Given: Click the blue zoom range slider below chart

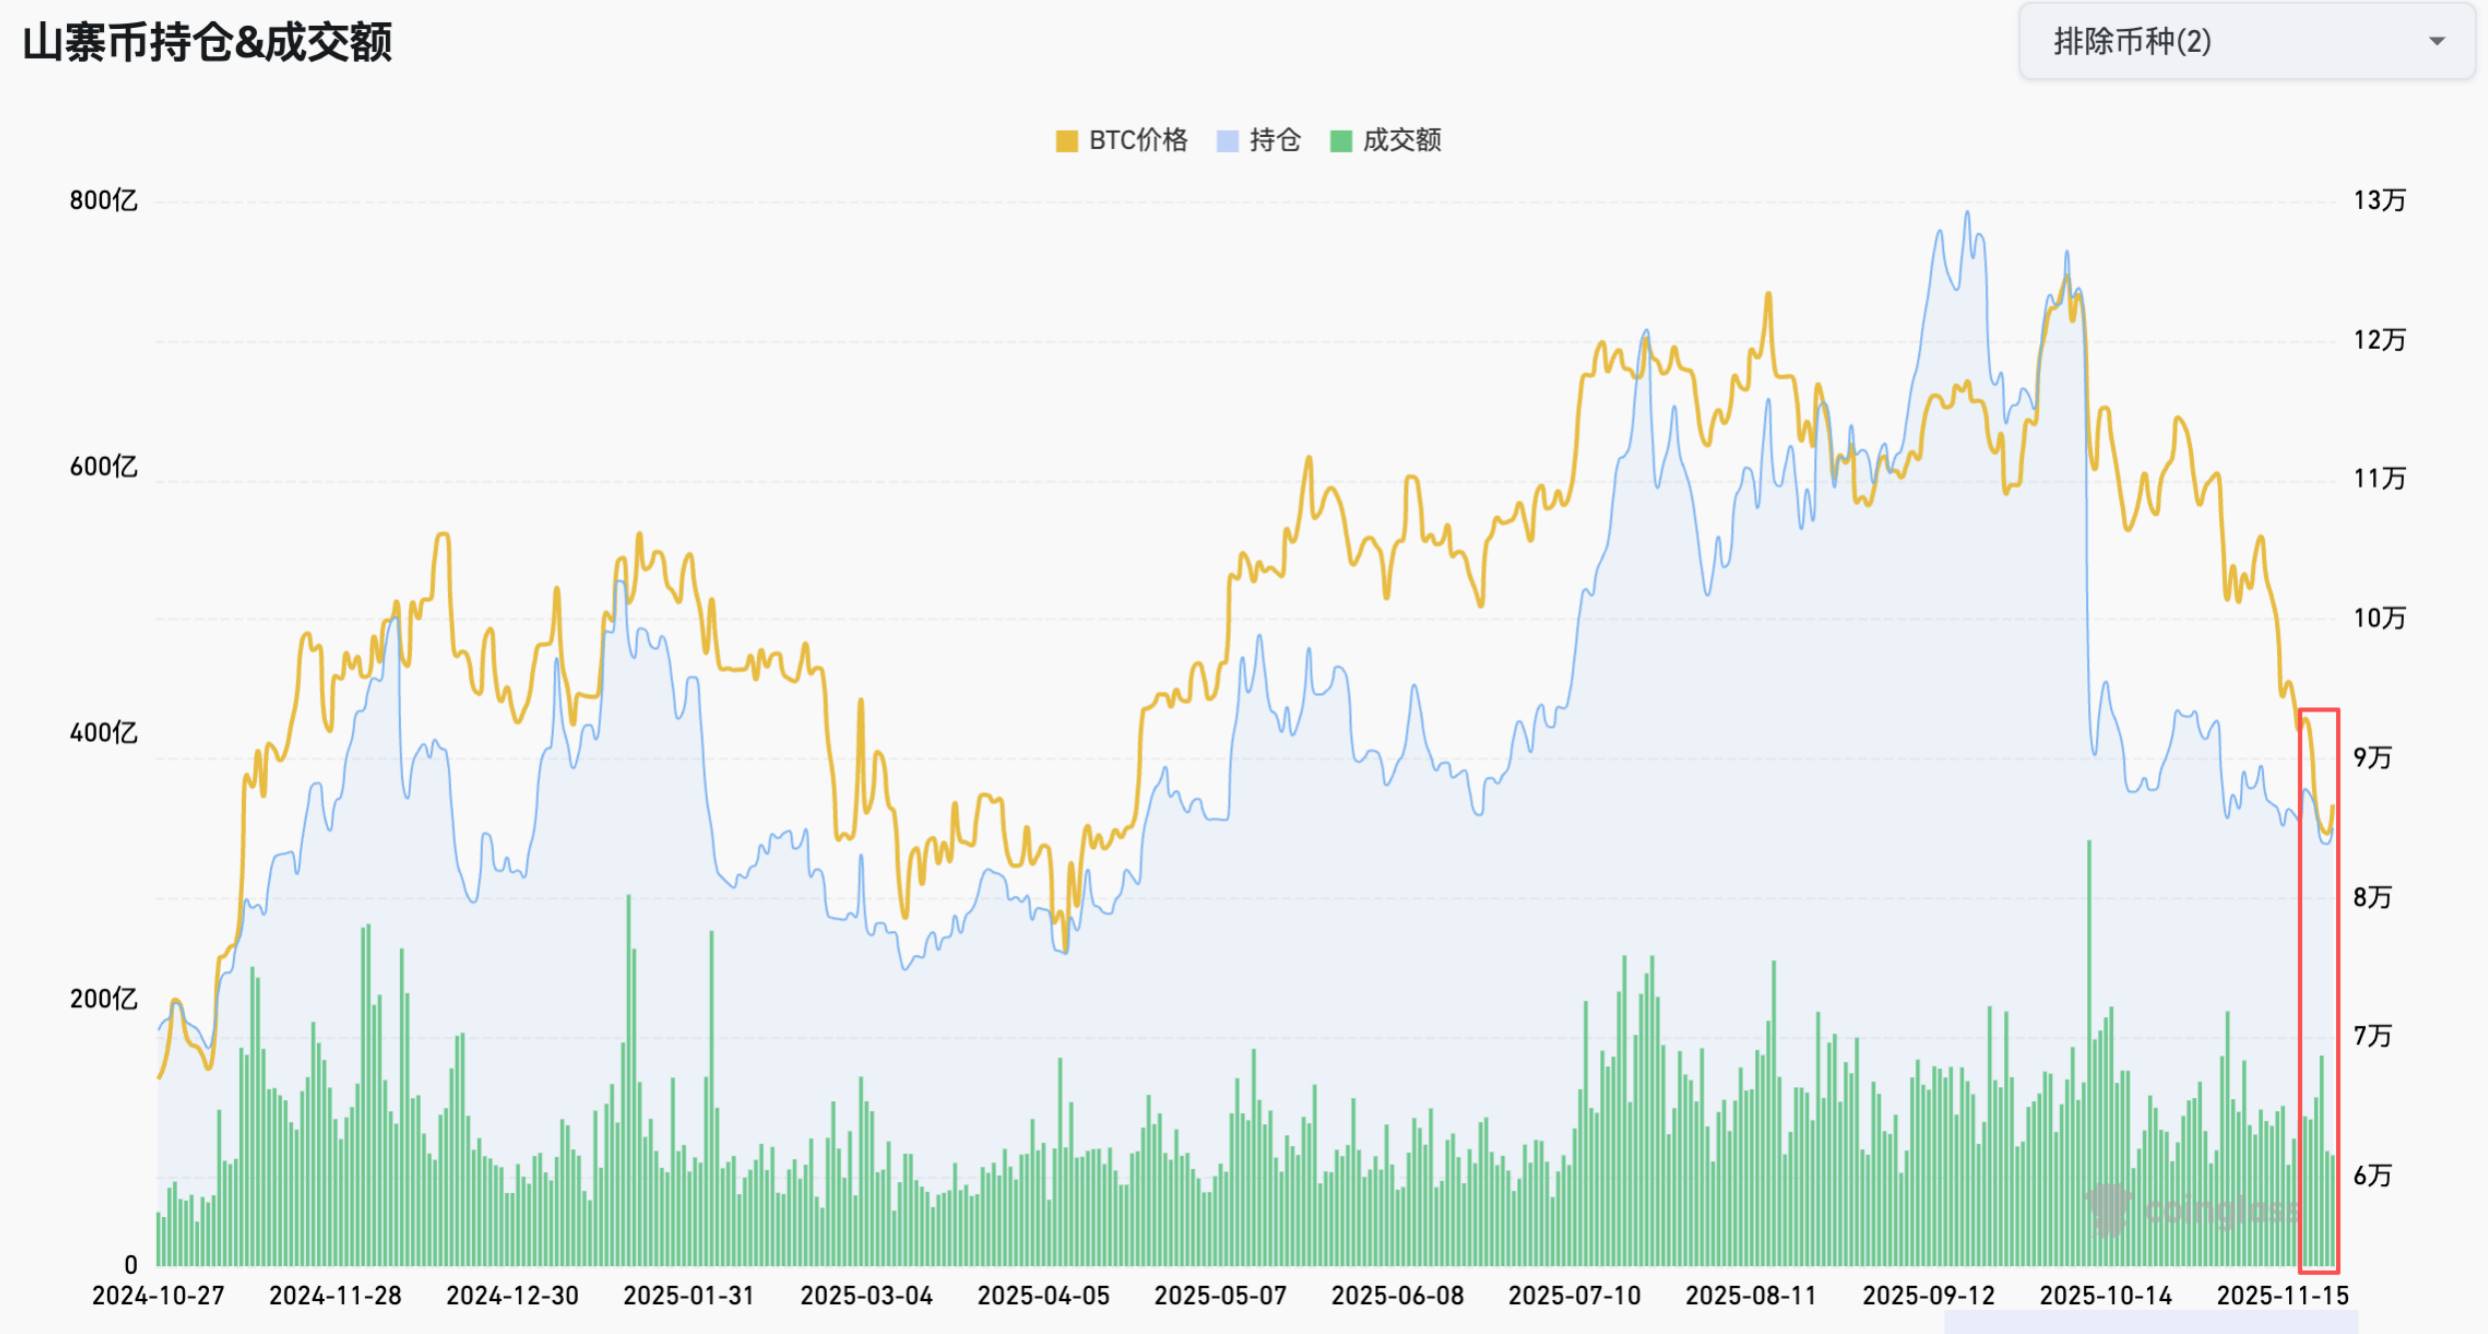Looking at the screenshot, I should 2150,1323.
